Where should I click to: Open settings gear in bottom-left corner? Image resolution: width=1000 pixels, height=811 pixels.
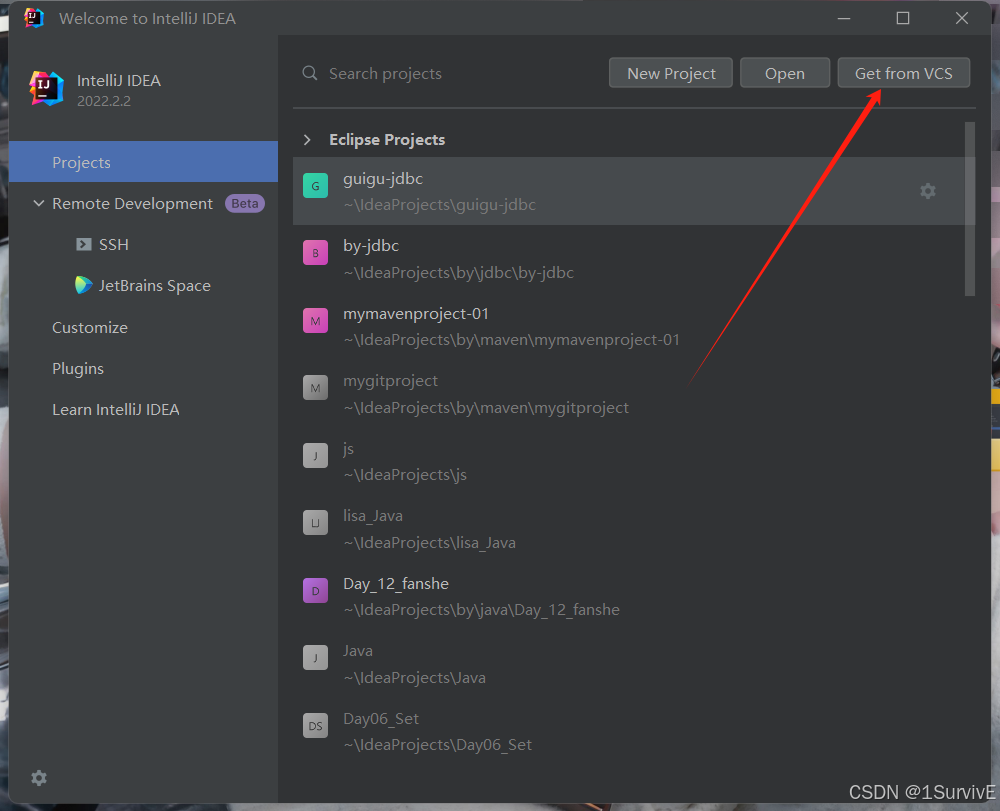point(39,778)
